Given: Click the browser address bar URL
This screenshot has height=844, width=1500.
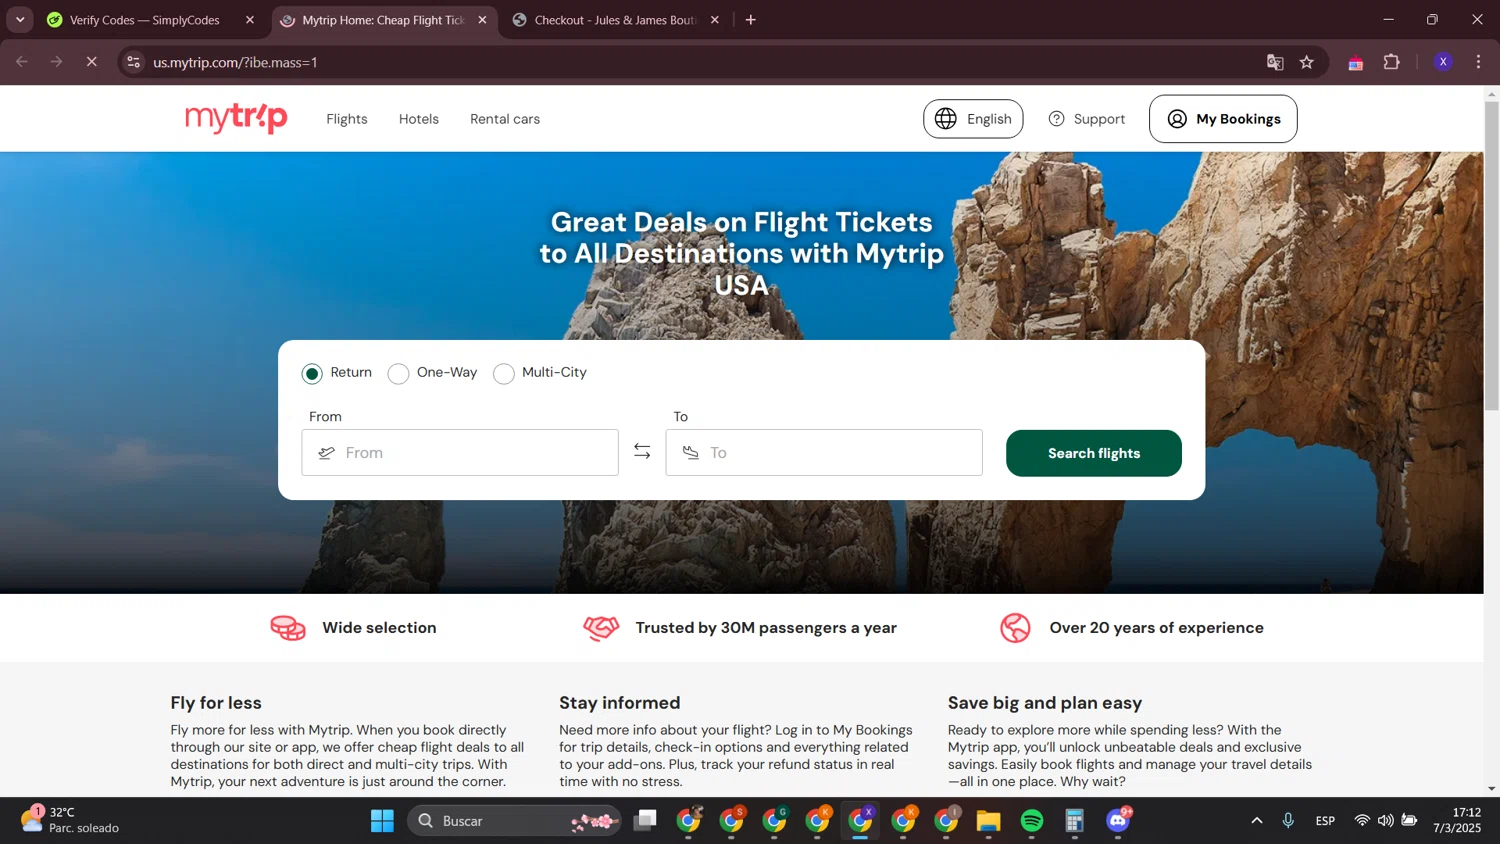Looking at the screenshot, I should point(235,62).
